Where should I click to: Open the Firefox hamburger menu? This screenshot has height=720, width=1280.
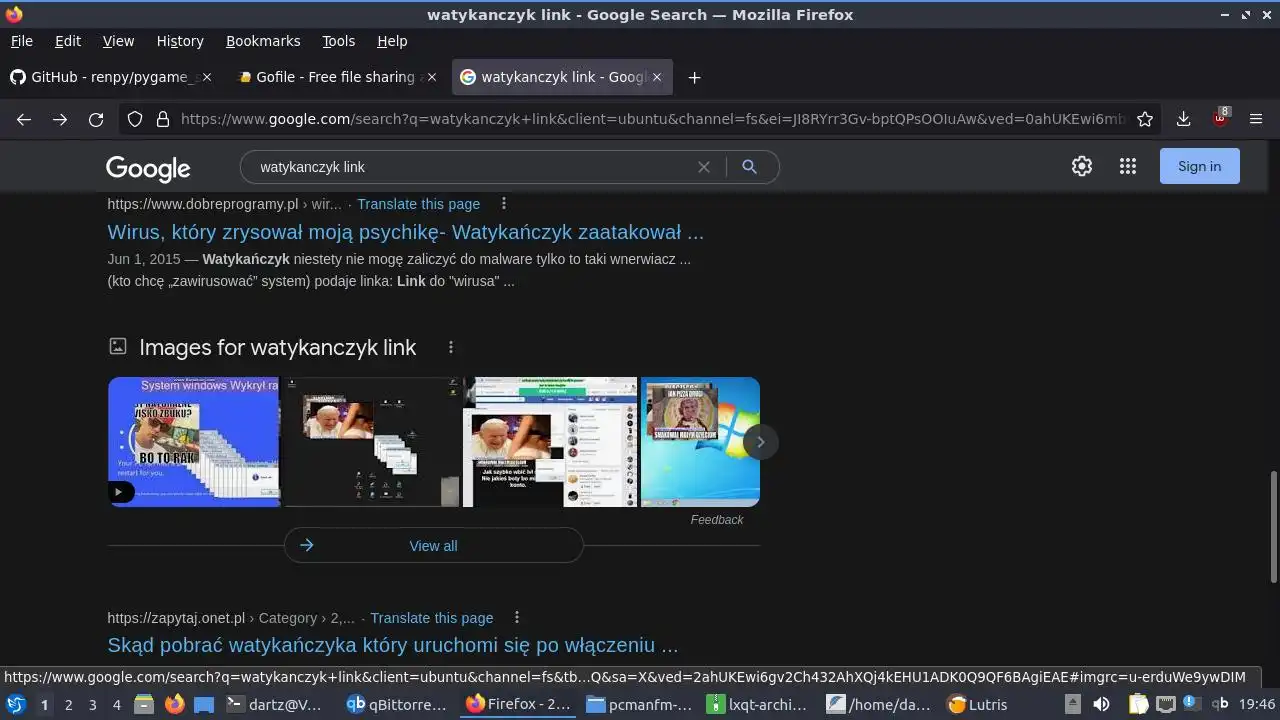[1256, 119]
